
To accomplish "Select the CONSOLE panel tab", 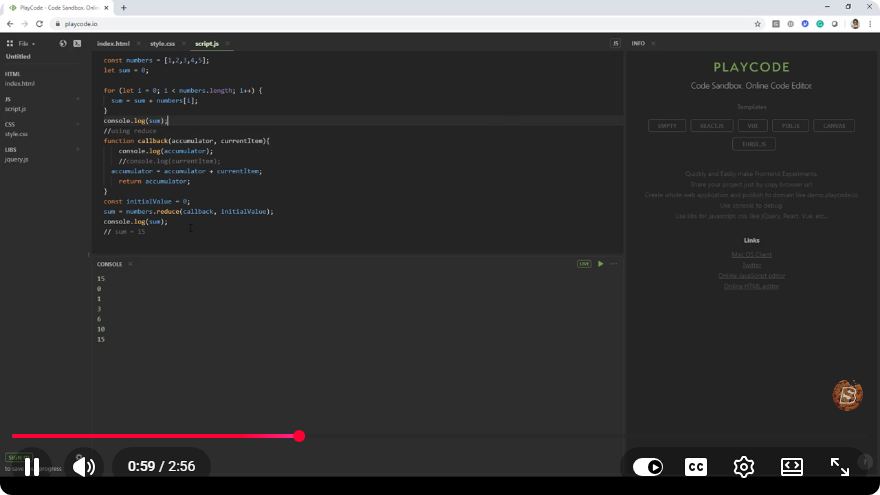I will click(x=109, y=264).
